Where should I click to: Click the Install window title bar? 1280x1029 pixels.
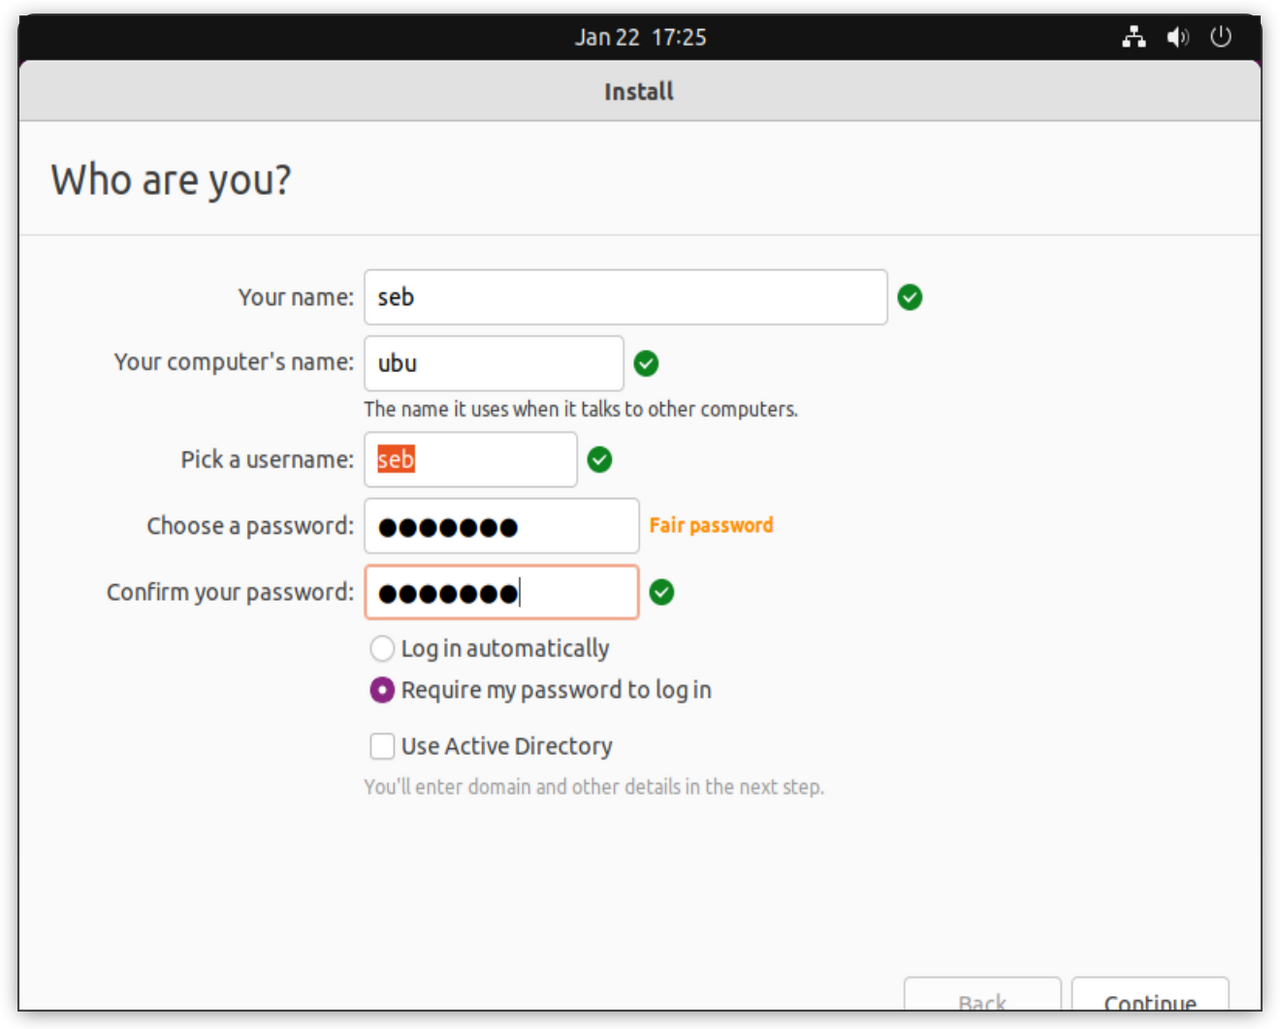[x=639, y=92]
